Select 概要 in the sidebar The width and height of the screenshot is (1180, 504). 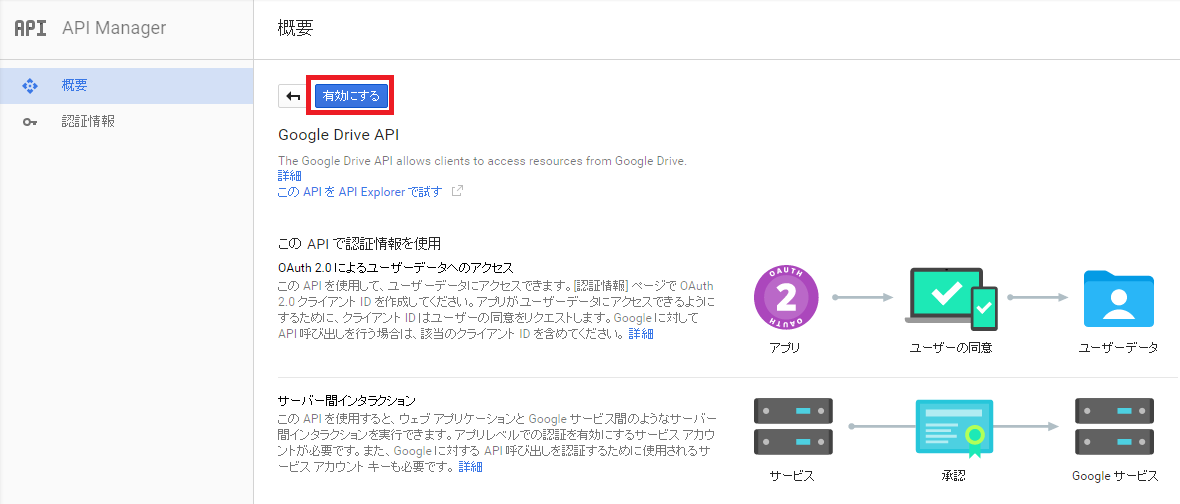tap(126, 86)
